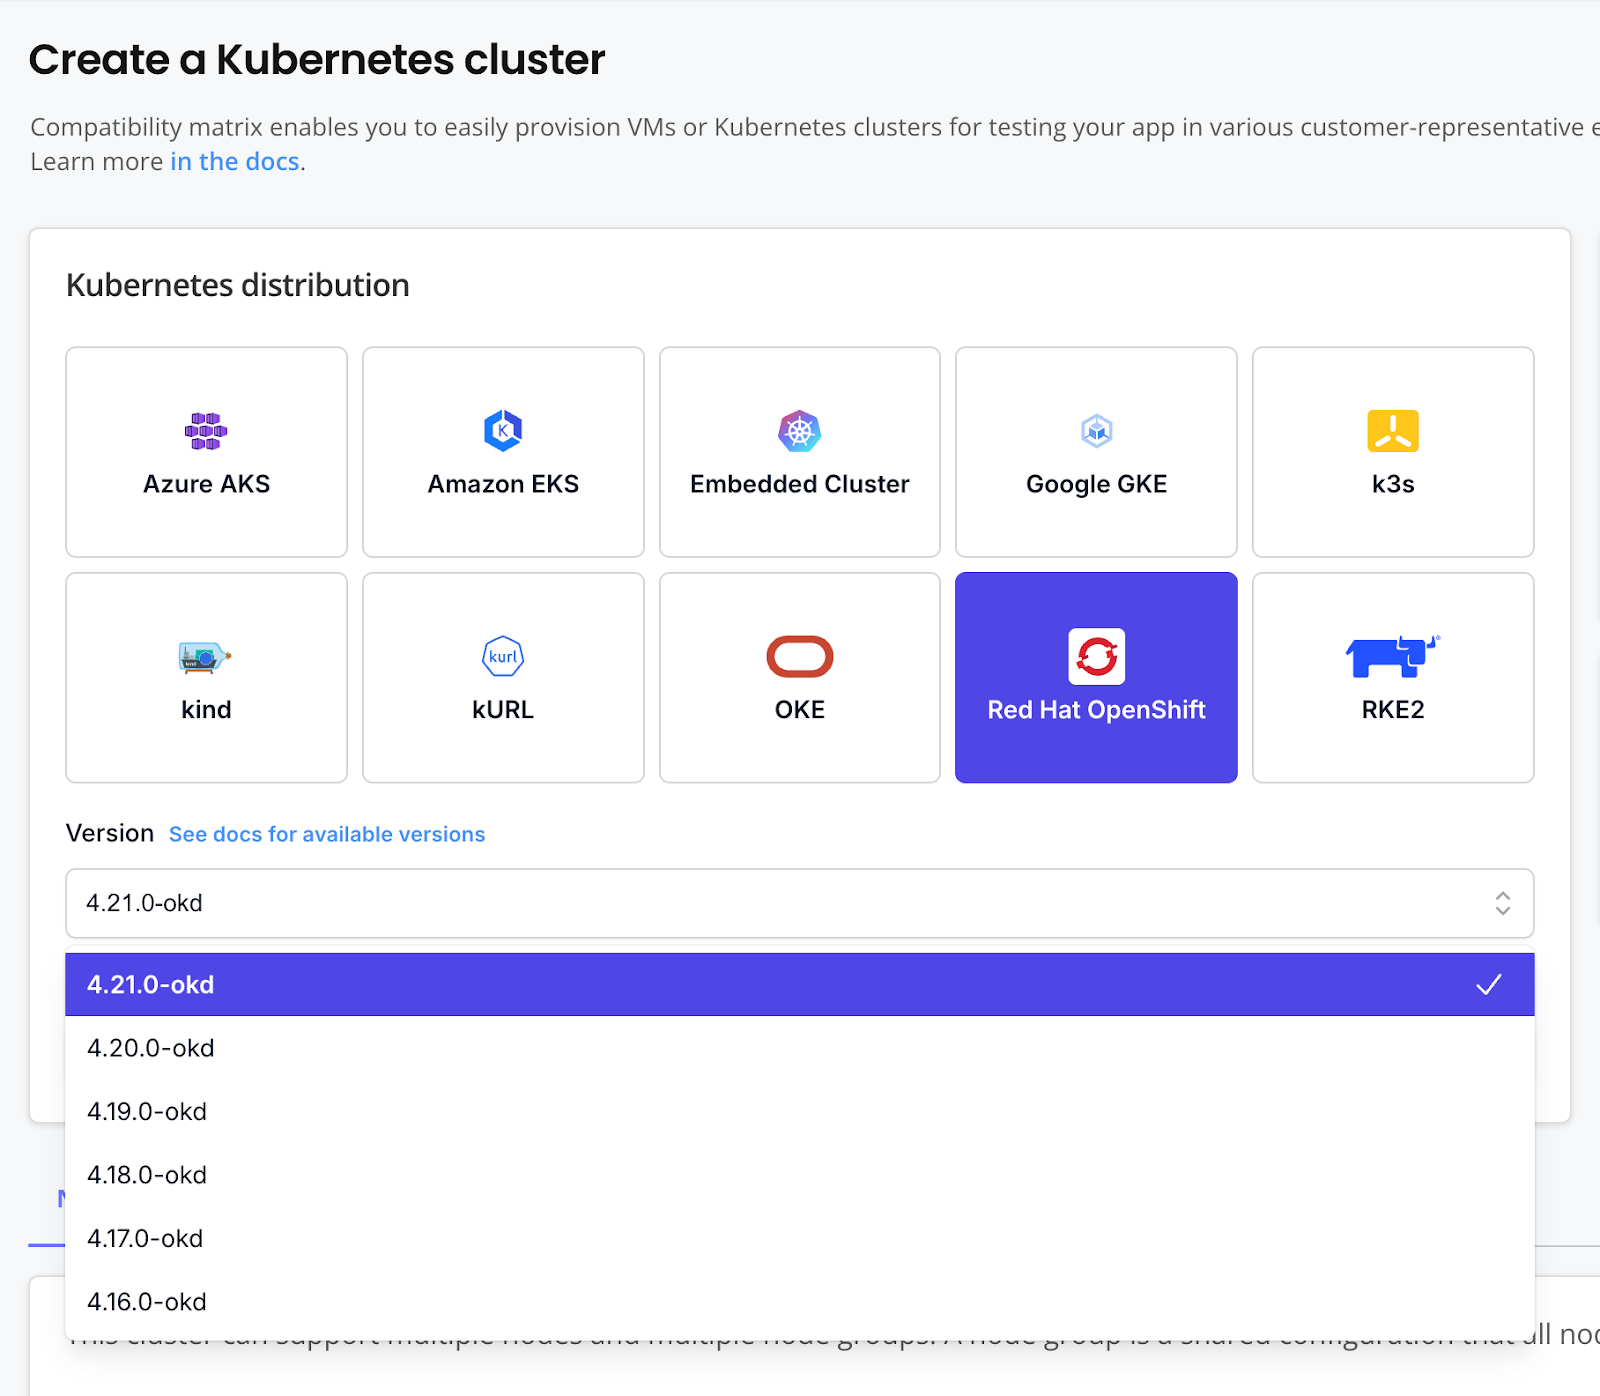Open the Version dropdown showing 4.21.0-okd
This screenshot has width=1600, height=1396.
[799, 903]
